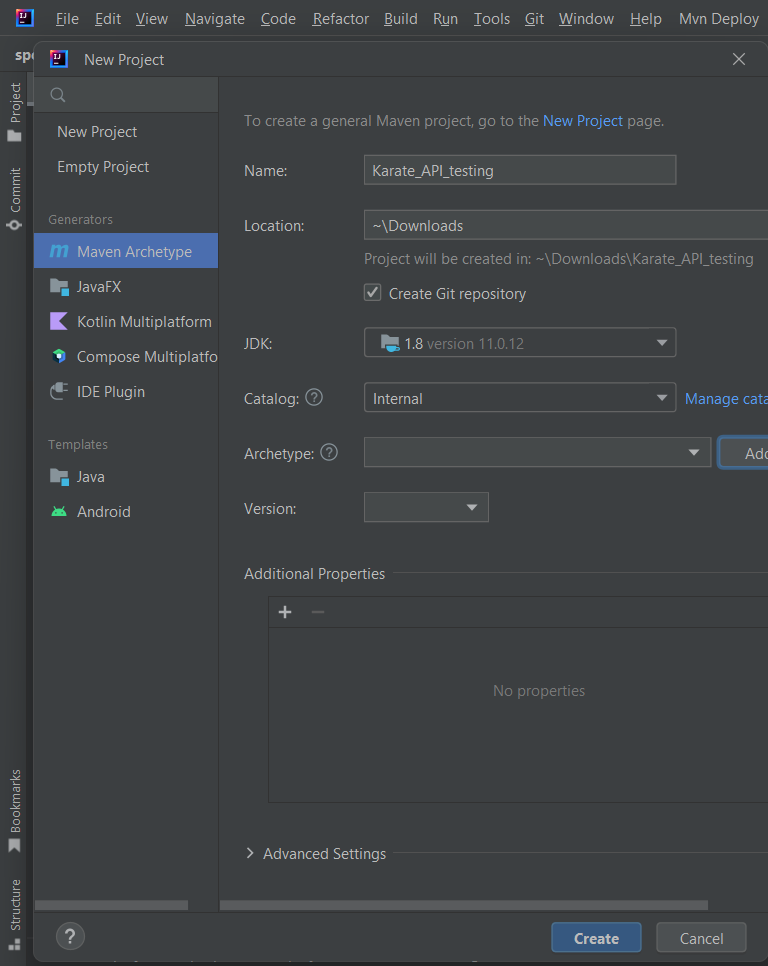The width and height of the screenshot is (768, 966).
Task: Follow the New Project page link
Action: 583,121
